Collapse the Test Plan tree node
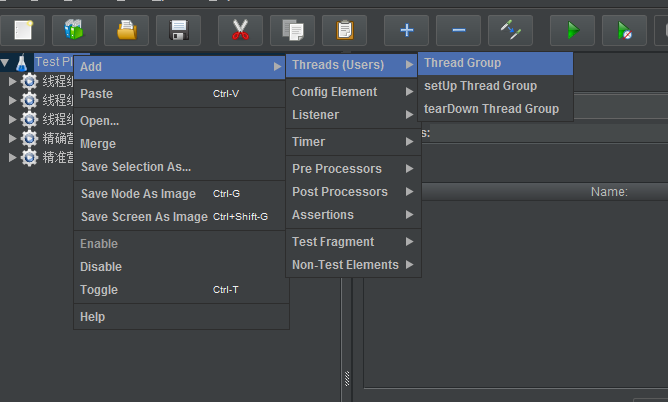668x402 pixels. [5, 63]
